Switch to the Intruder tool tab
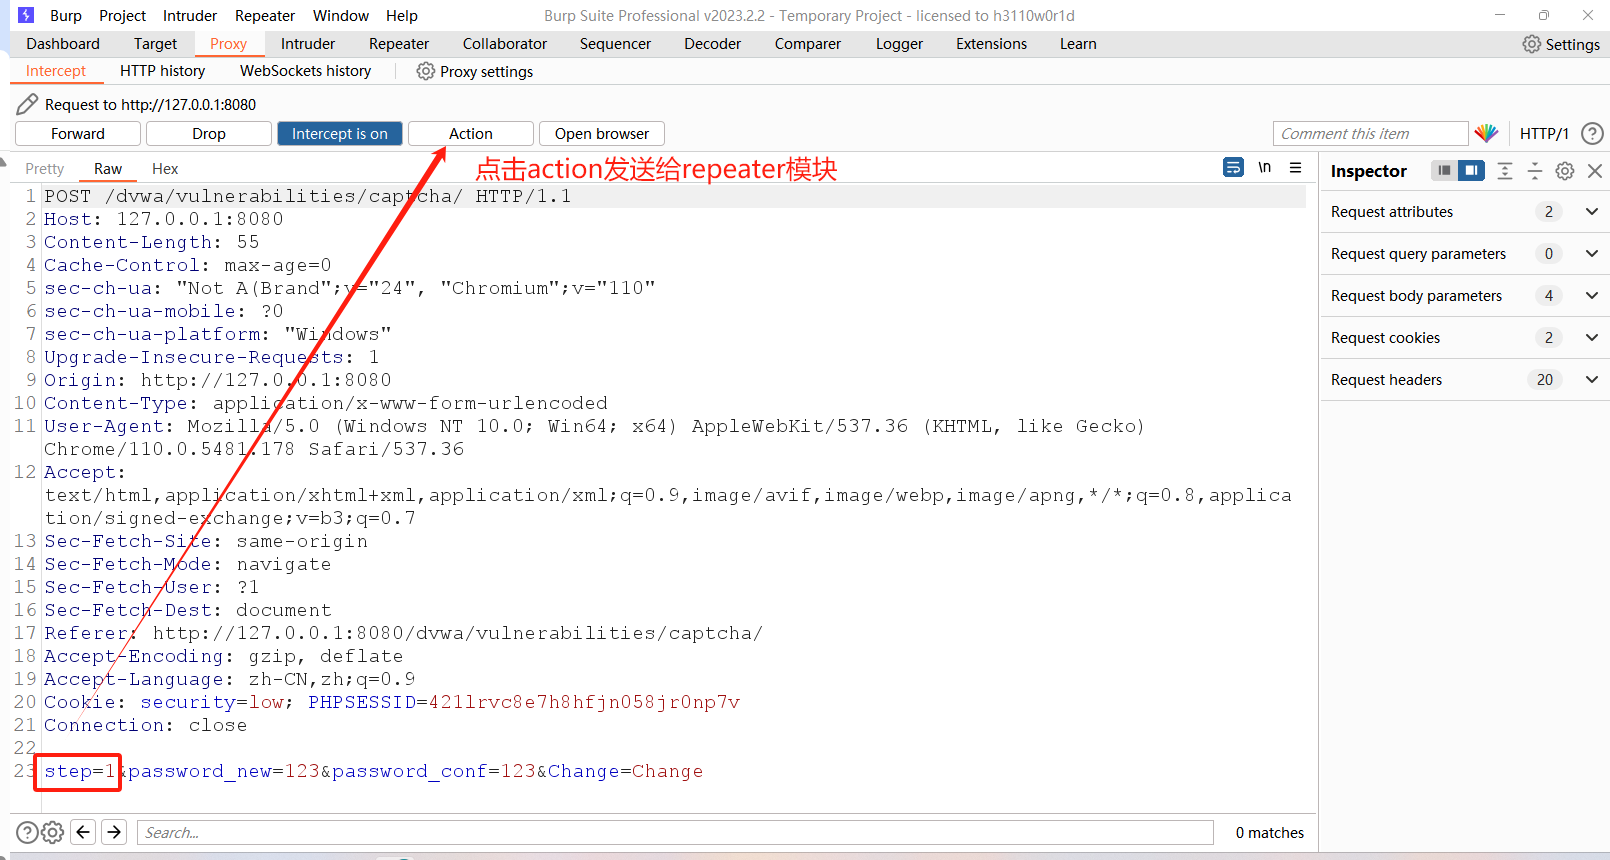1610x860 pixels. coord(308,44)
